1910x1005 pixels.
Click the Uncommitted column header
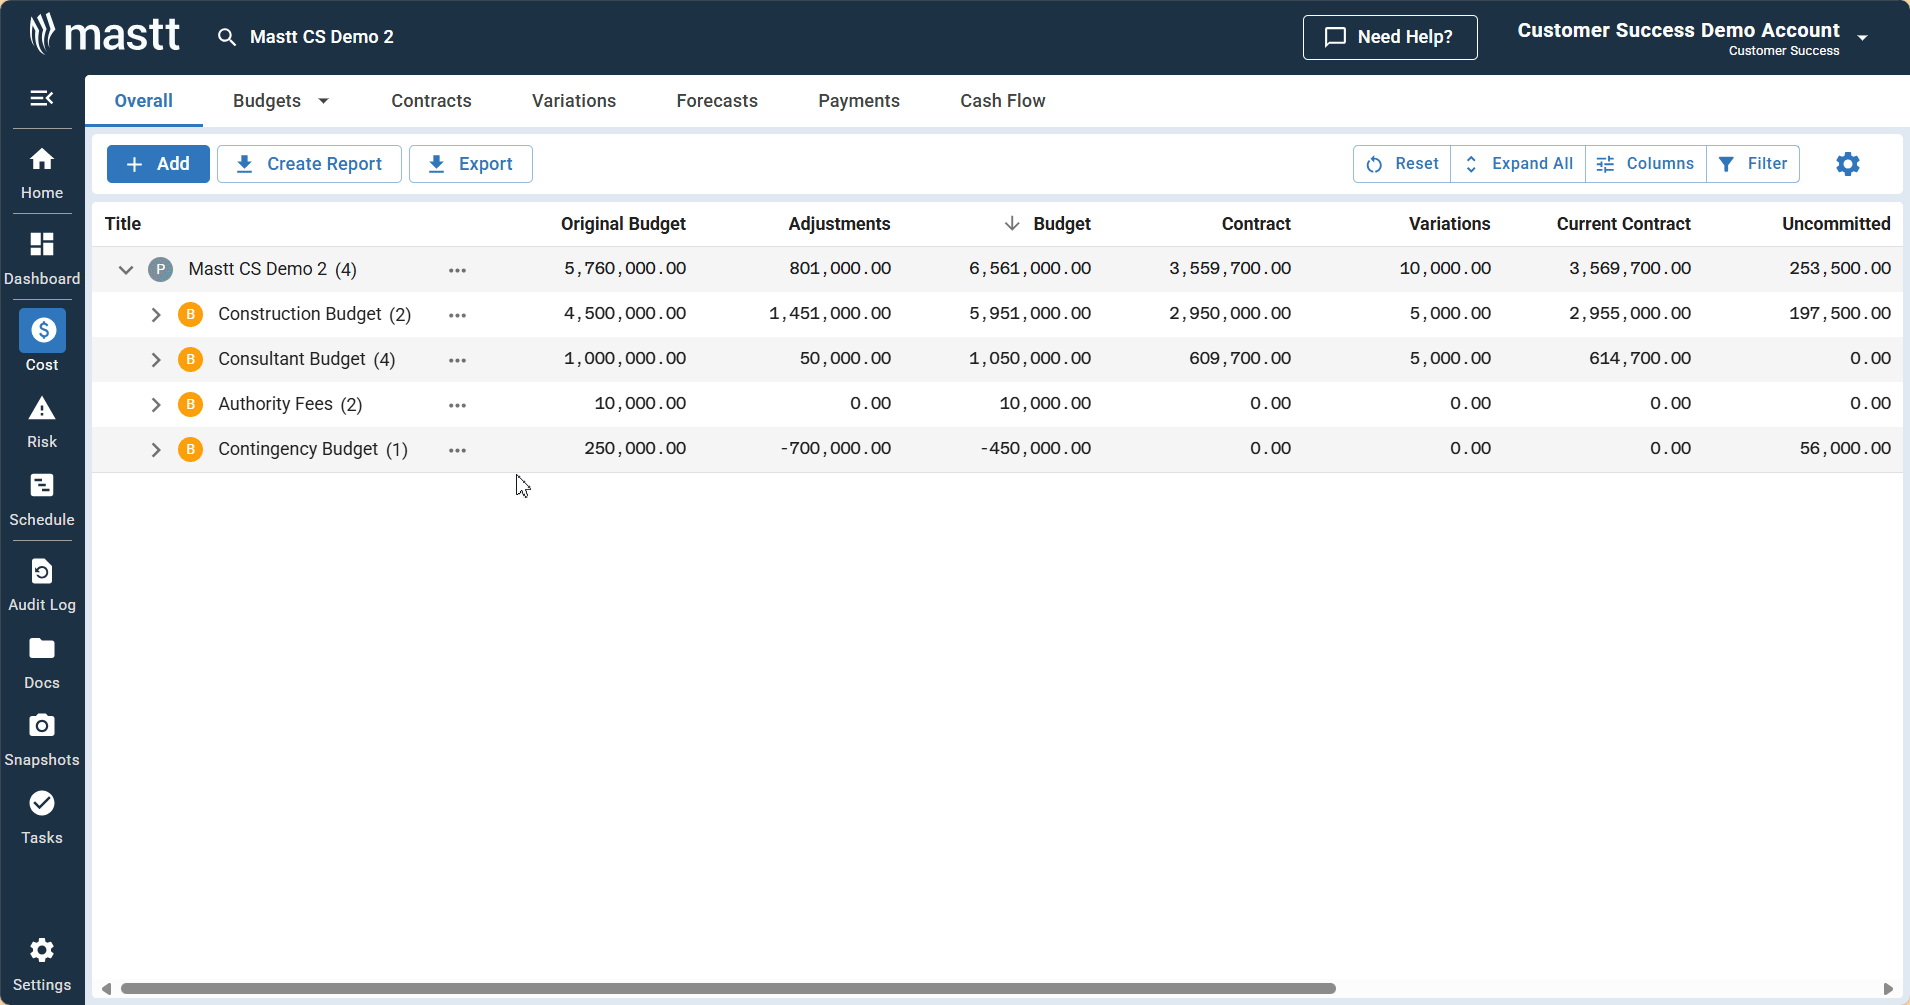tap(1836, 224)
